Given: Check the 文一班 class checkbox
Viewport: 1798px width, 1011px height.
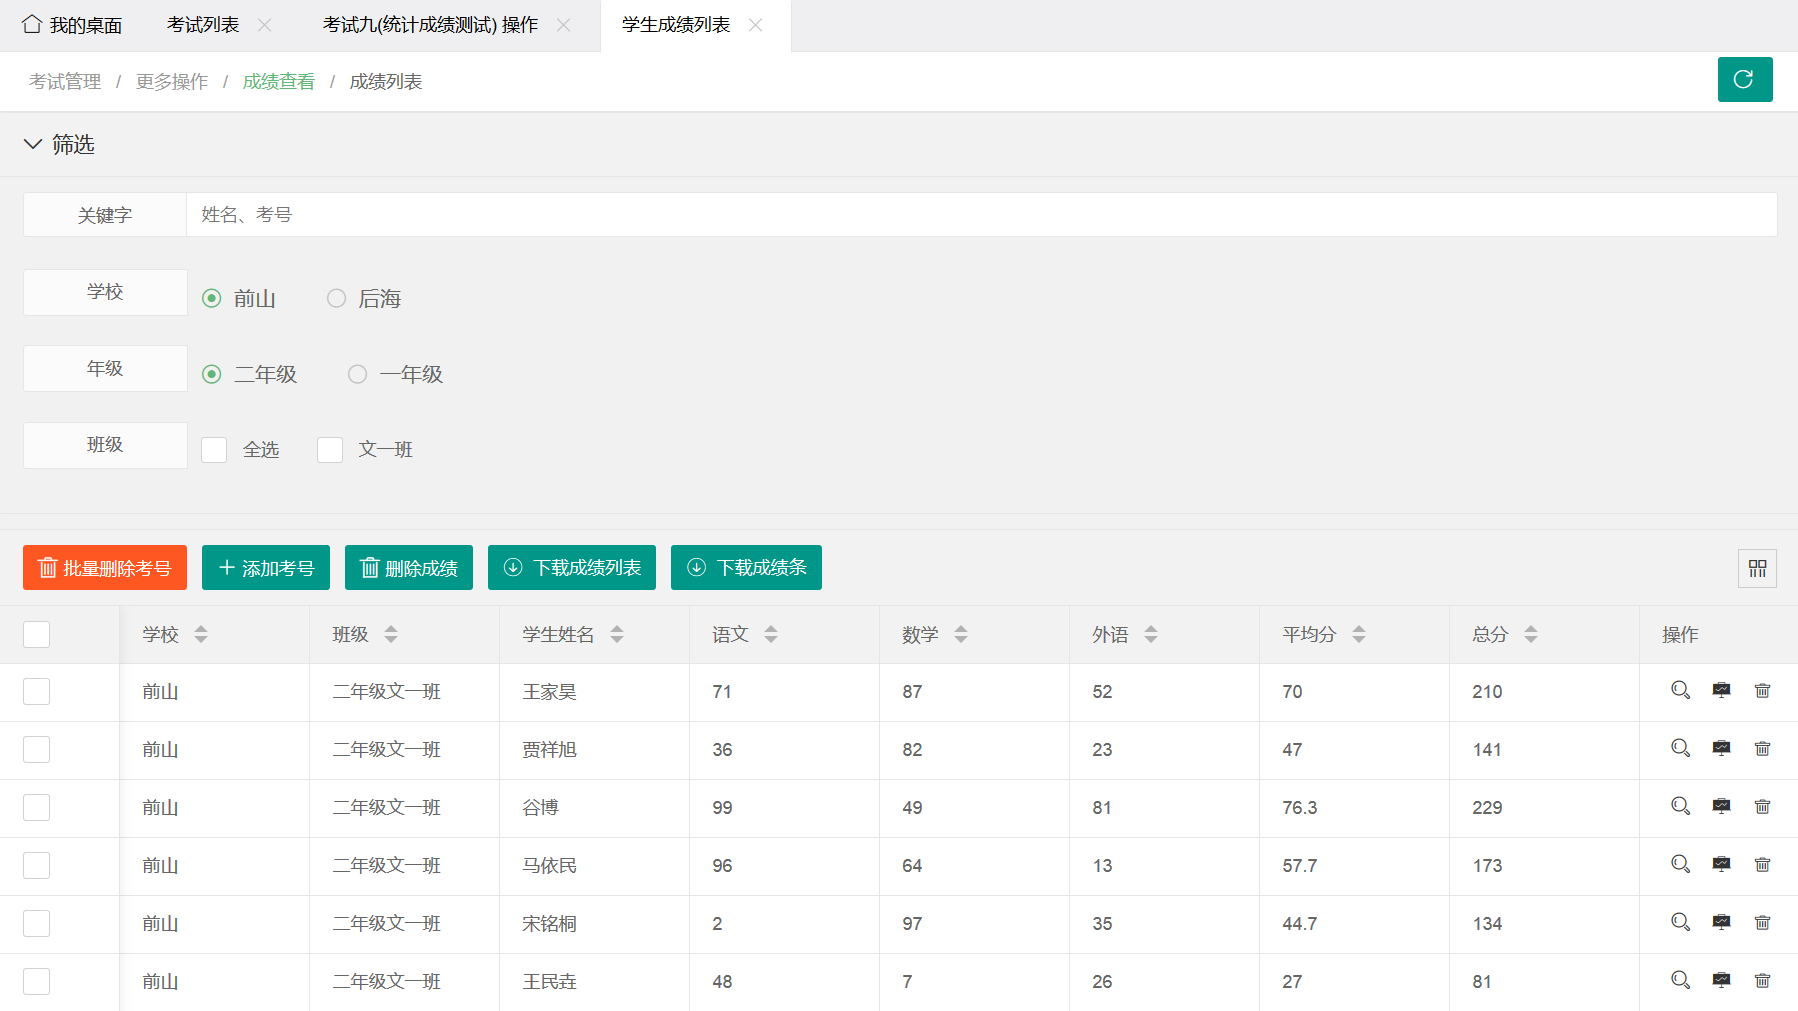Looking at the screenshot, I should [x=330, y=450].
